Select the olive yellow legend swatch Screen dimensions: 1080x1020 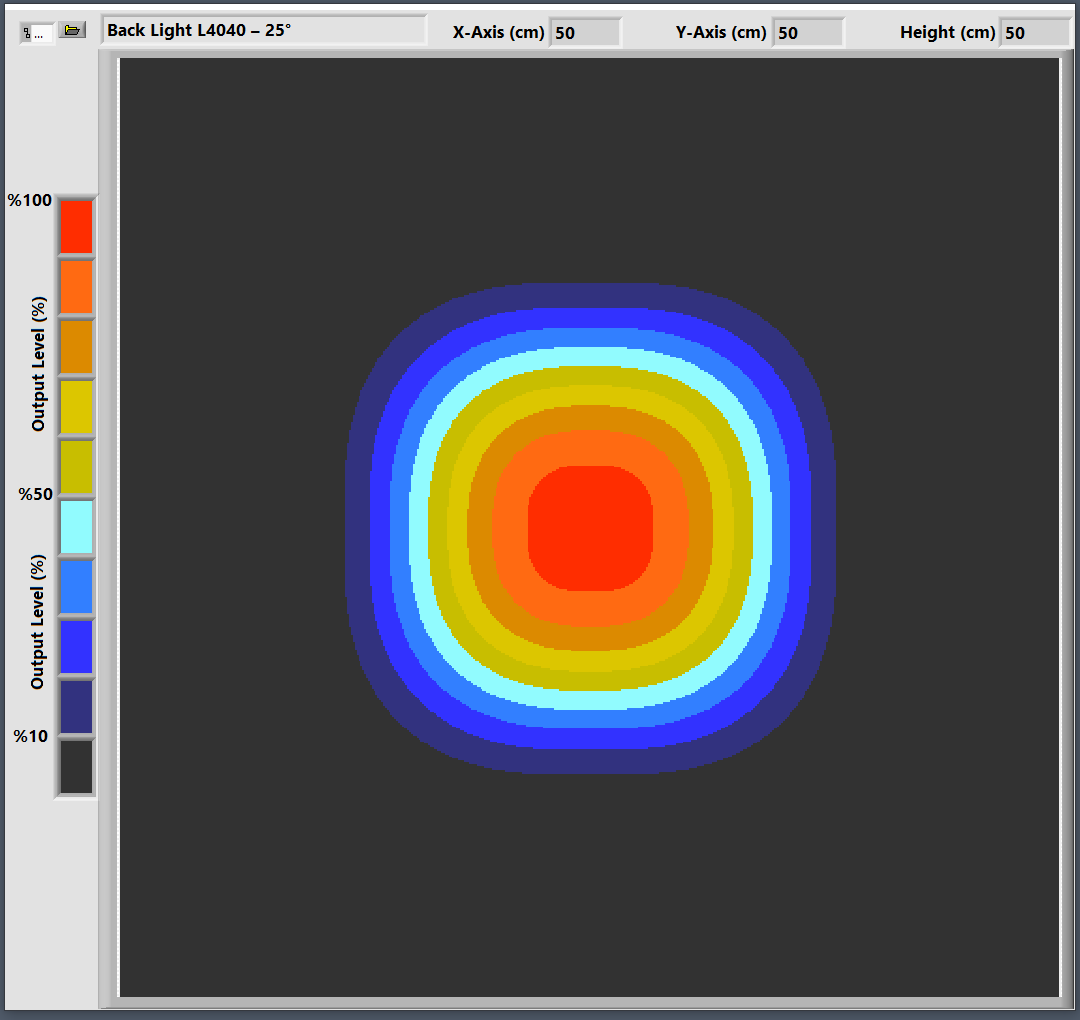(x=76, y=467)
